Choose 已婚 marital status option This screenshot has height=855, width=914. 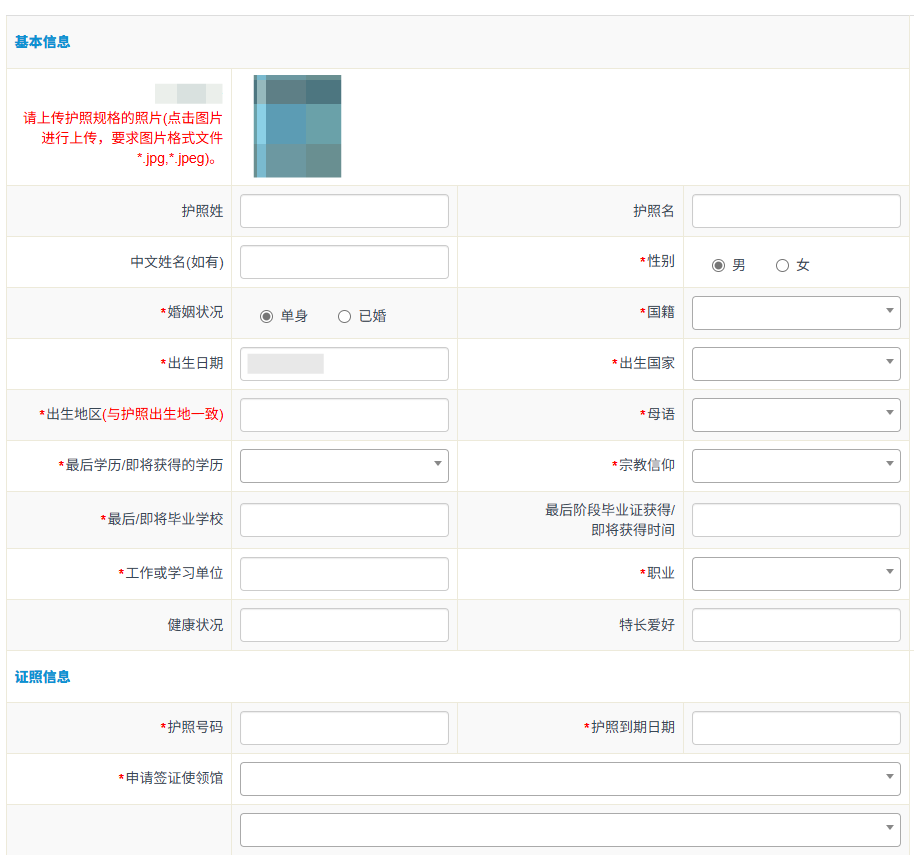point(344,316)
